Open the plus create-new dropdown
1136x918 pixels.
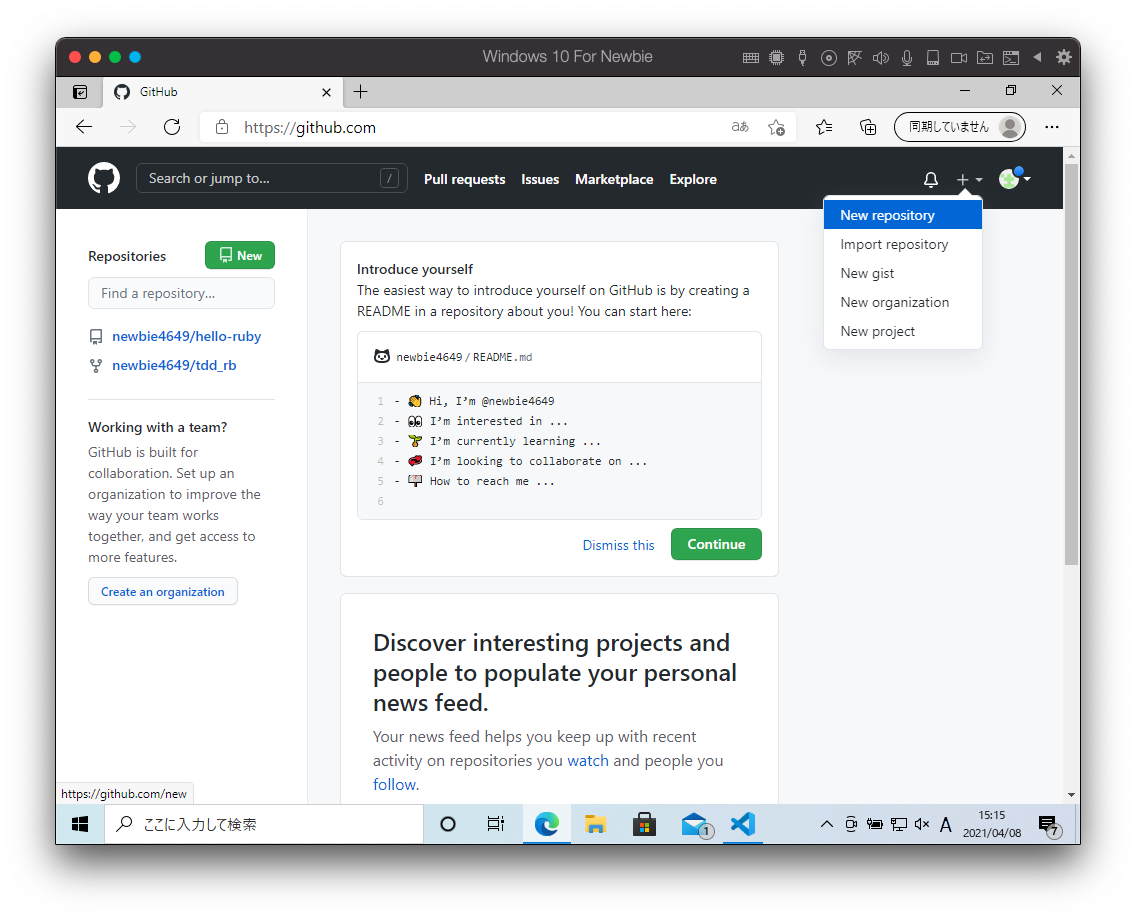969,180
